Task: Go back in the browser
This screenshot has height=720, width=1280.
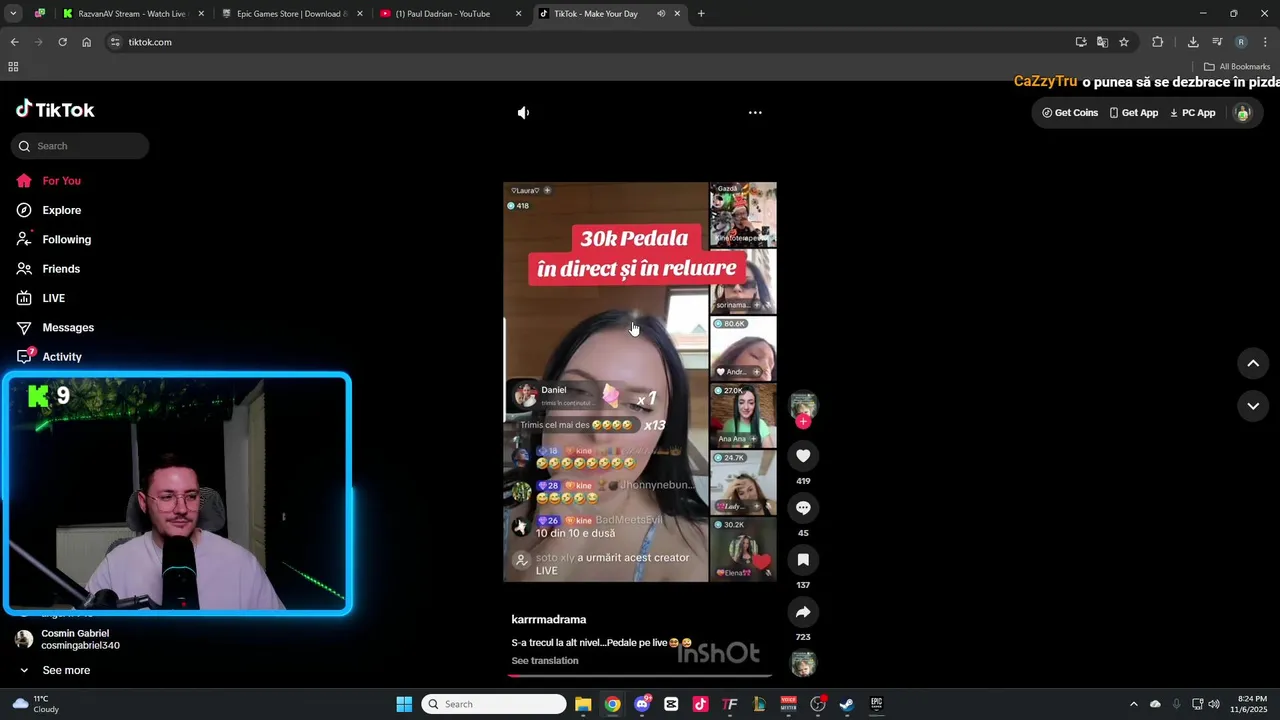Action: tap(14, 42)
